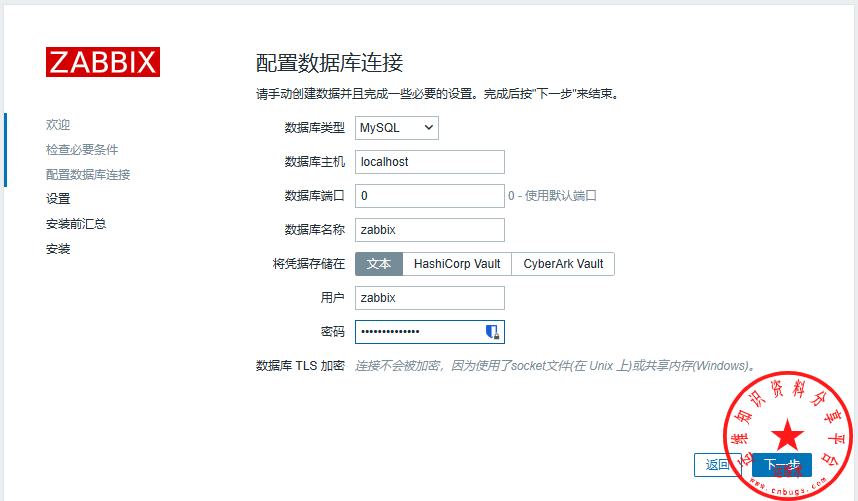Click the 用户 username input field

(x=429, y=298)
